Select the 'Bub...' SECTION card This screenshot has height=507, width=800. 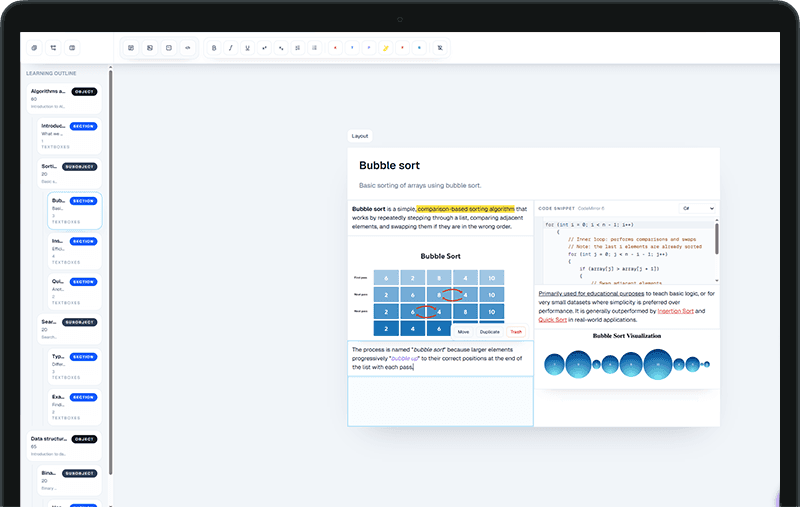[74, 211]
